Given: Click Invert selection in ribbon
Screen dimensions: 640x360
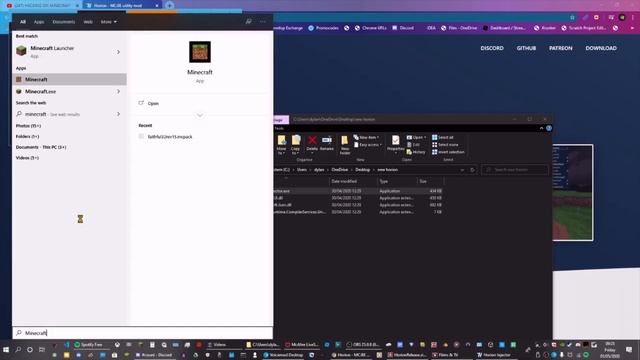Looking at the screenshot, I should [x=448, y=152].
